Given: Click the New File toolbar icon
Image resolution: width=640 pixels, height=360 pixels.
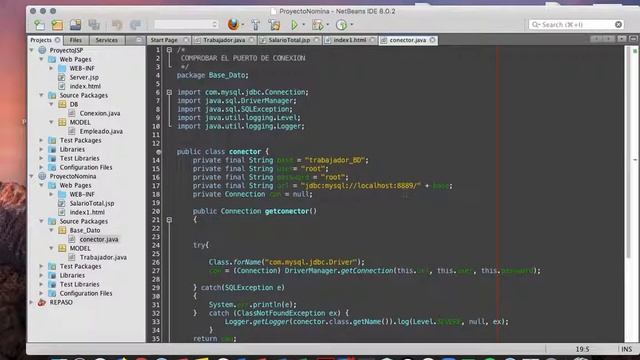Looking at the screenshot, I should [x=40, y=25].
